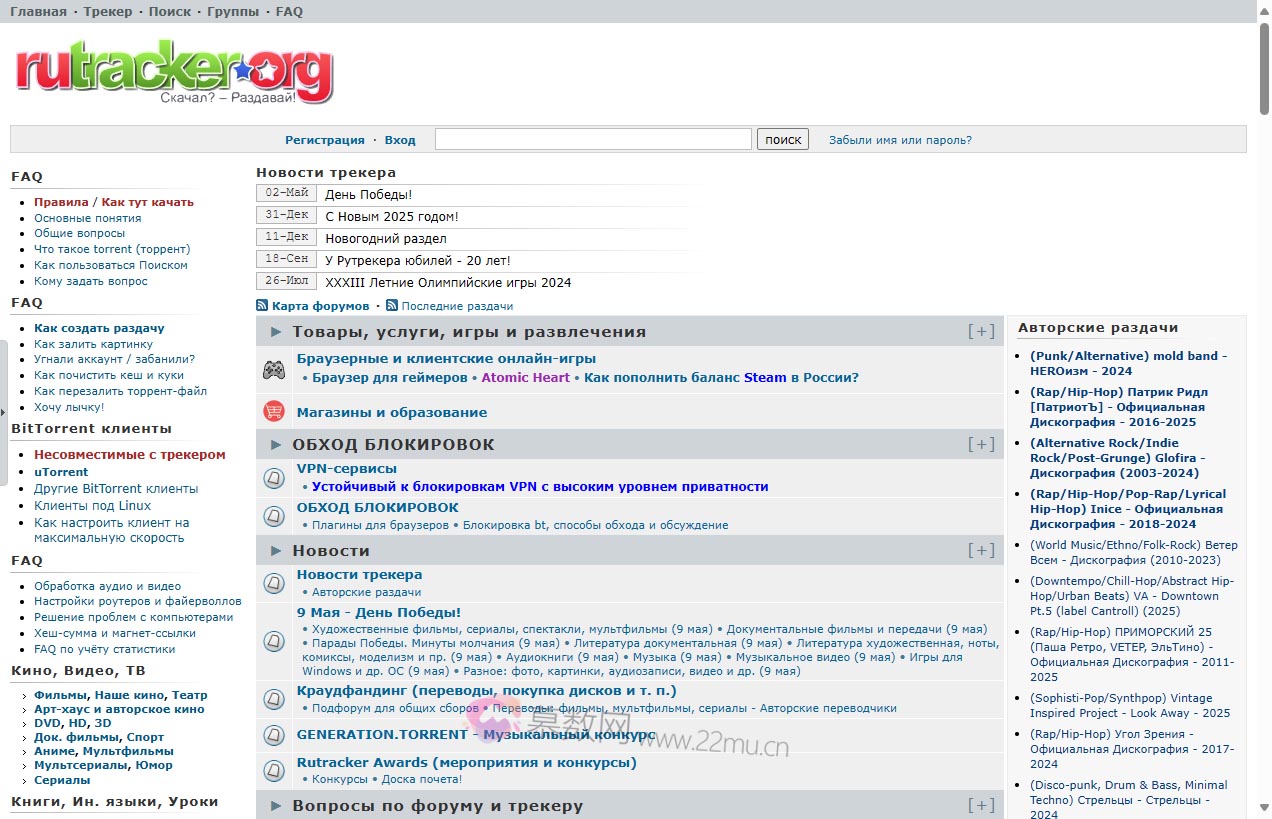Click the Rutracker Awards forum icon
The height and width of the screenshot is (819, 1272).
point(273,770)
